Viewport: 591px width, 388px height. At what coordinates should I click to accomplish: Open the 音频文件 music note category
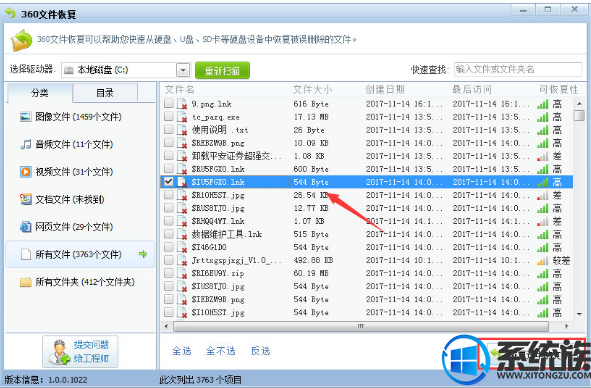(x=25, y=144)
